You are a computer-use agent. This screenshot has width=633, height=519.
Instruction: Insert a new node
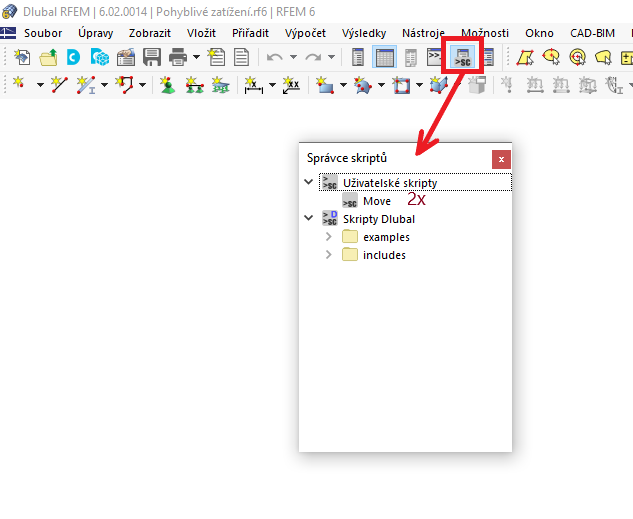click(19, 84)
